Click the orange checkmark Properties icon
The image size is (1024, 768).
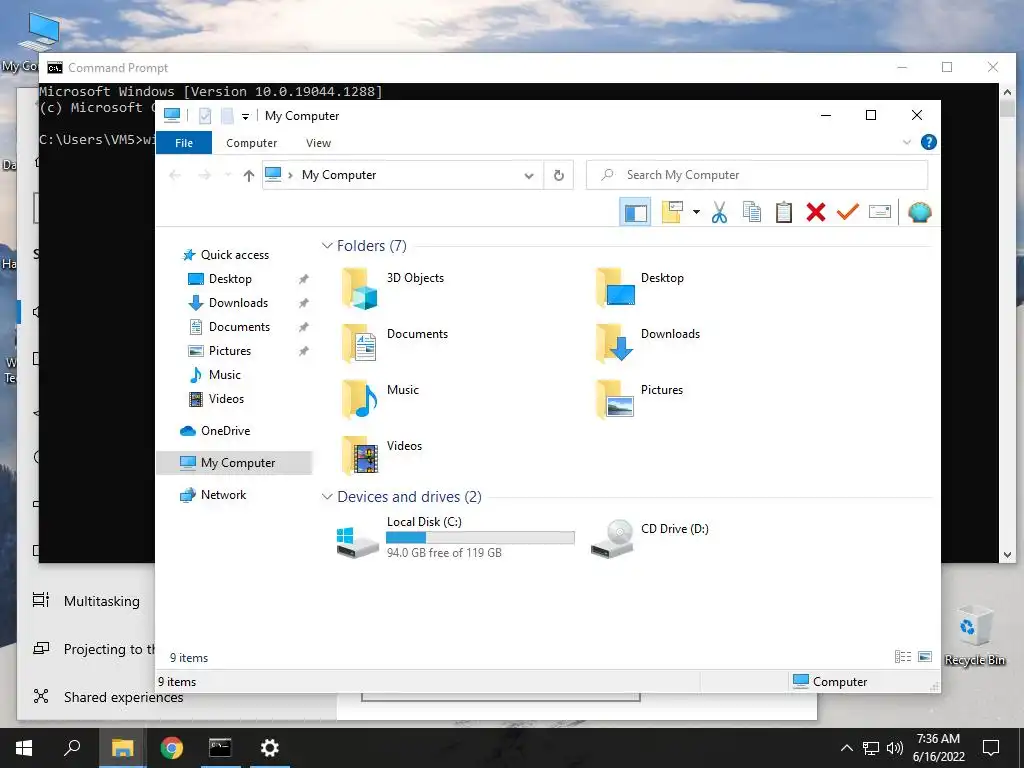click(848, 212)
